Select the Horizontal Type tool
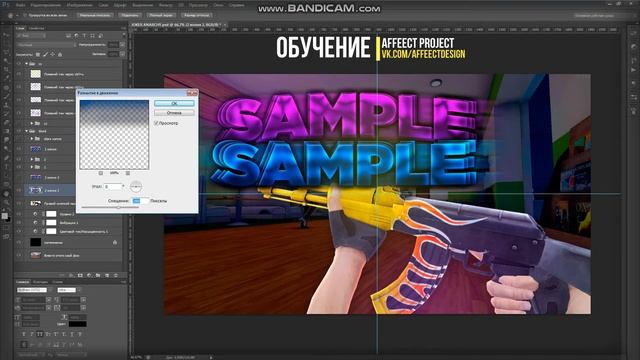The width and height of the screenshot is (640, 360). [x=6, y=167]
